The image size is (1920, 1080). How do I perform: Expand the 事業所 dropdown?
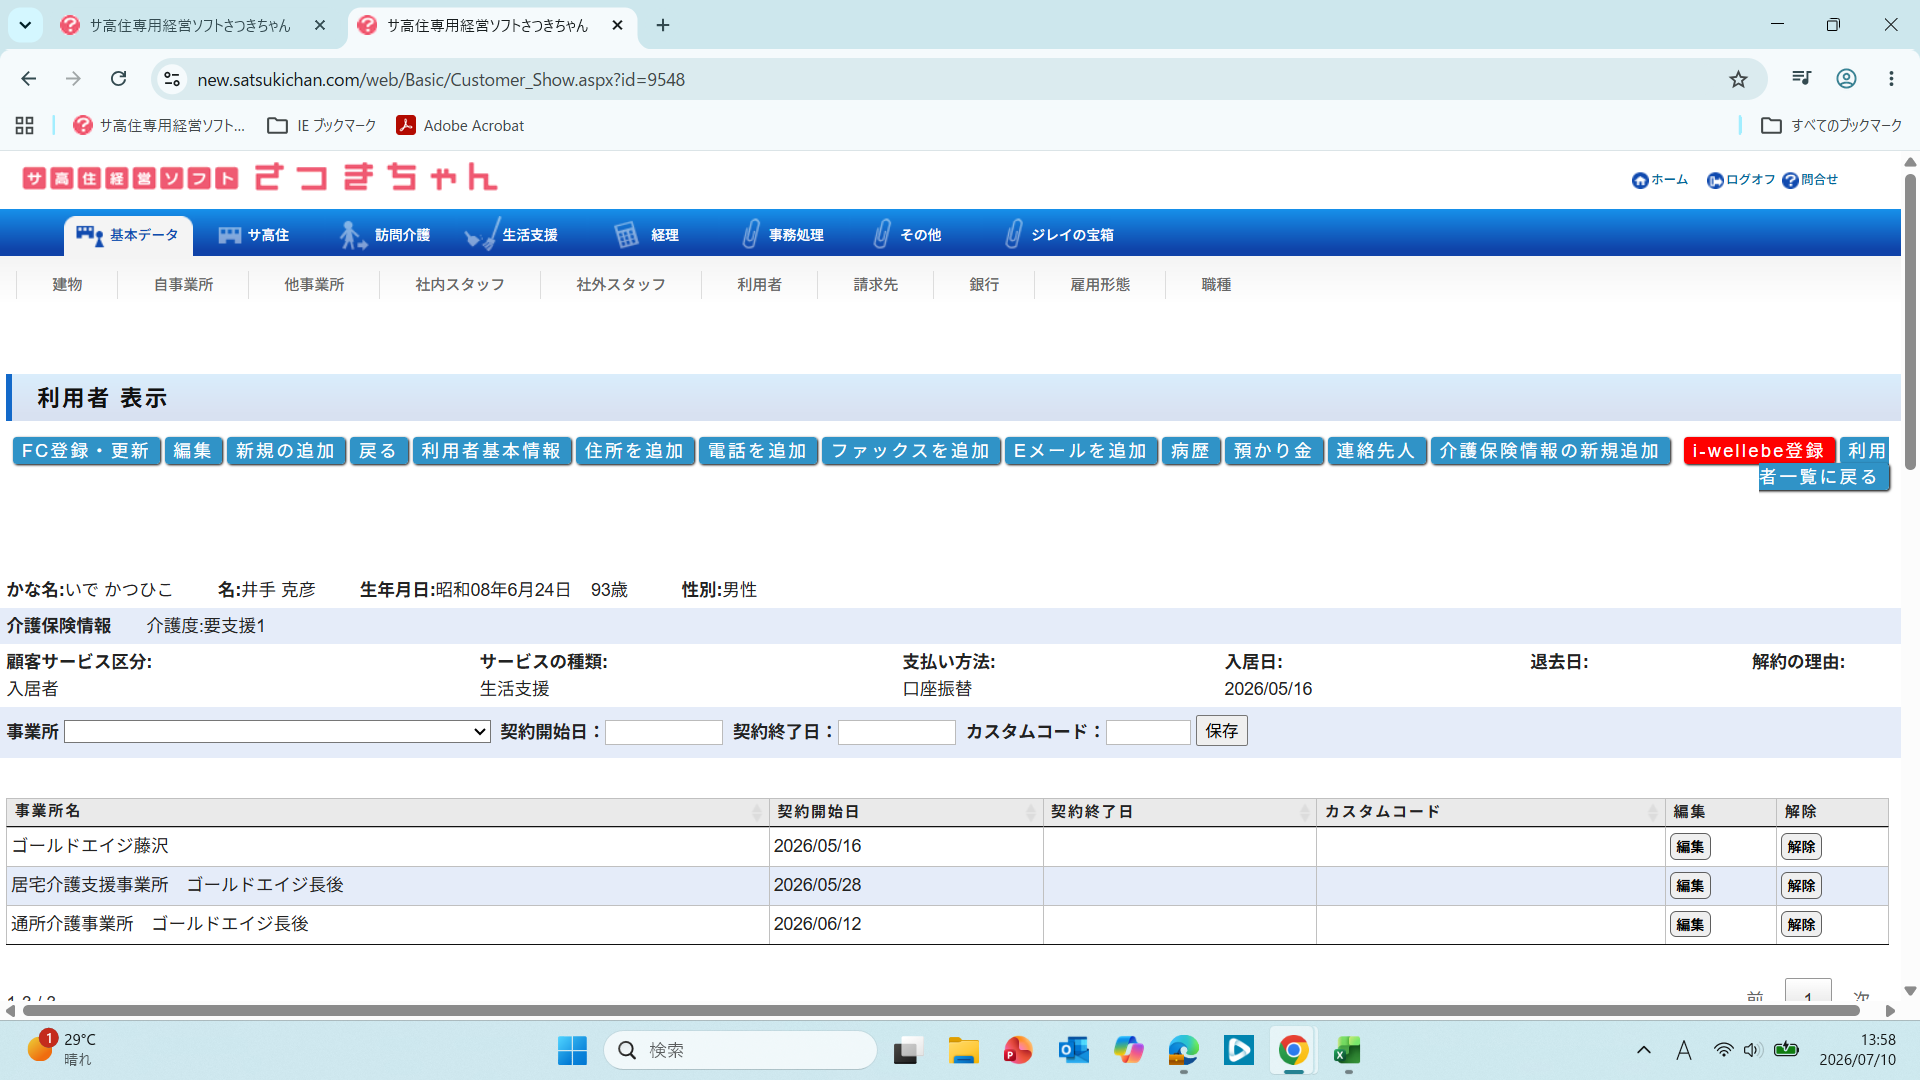tap(277, 732)
